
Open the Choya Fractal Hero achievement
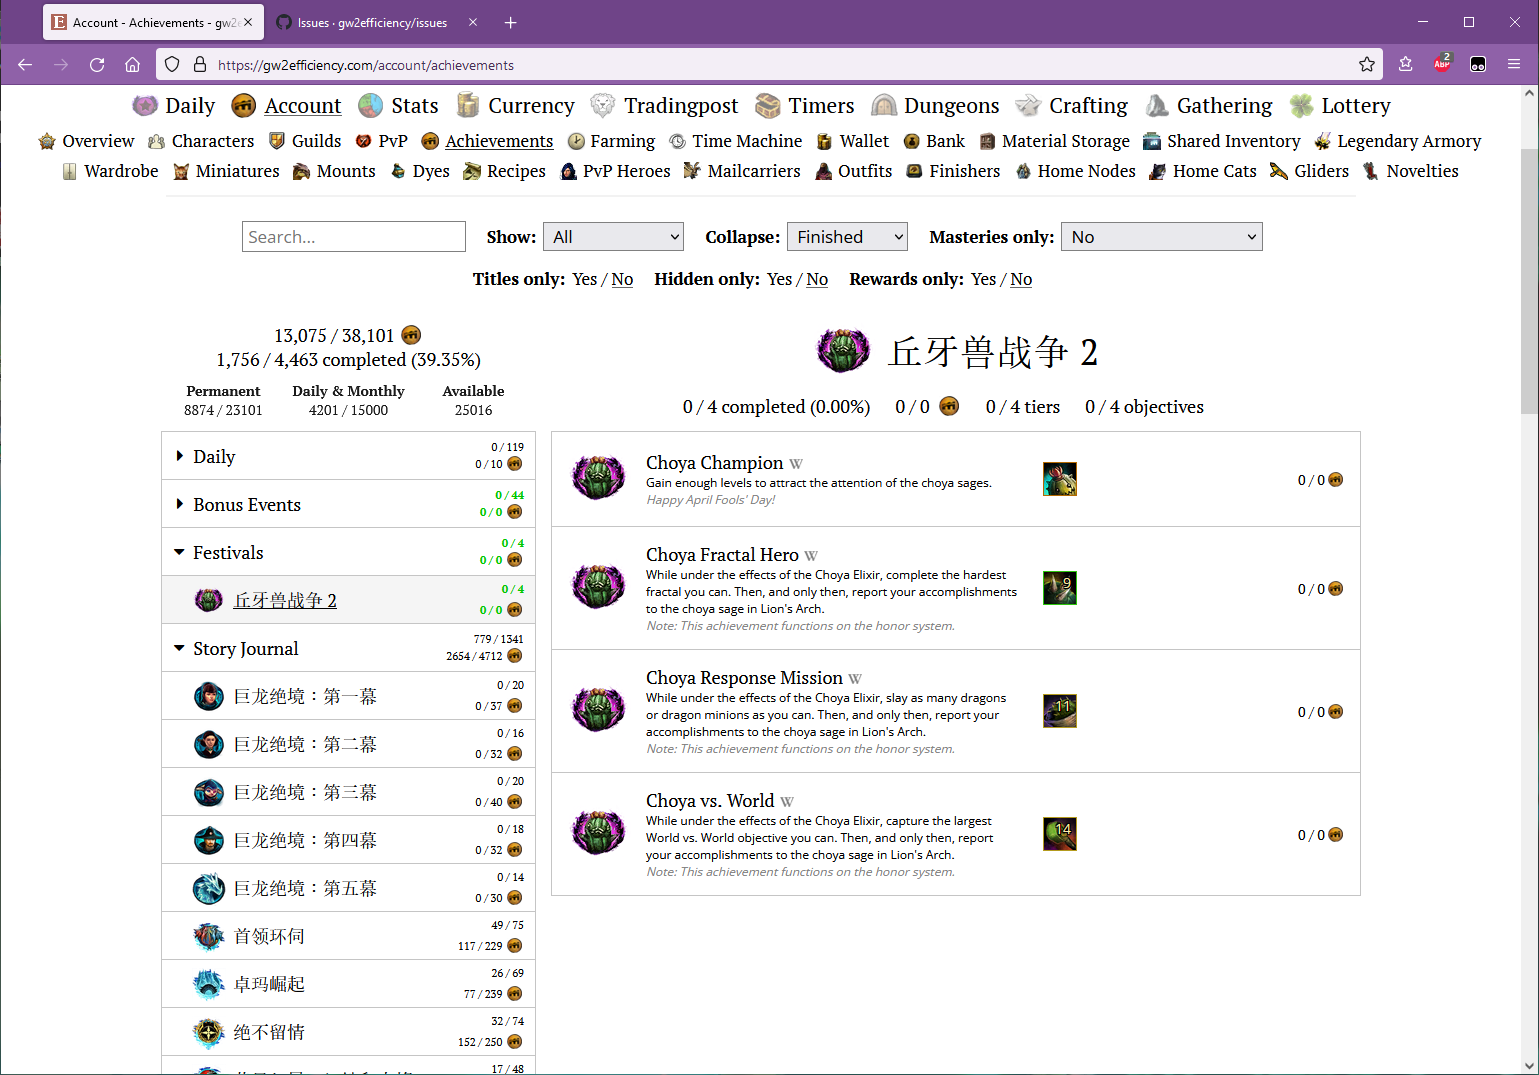click(722, 554)
